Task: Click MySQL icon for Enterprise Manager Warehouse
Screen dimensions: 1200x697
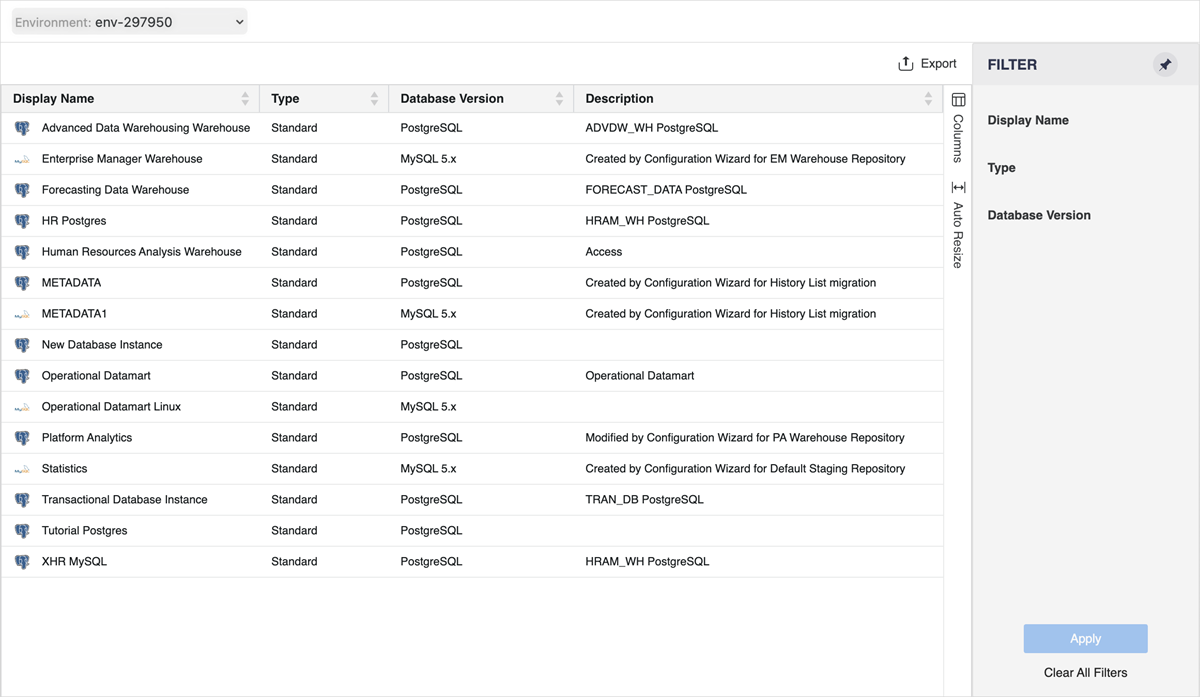Action: coord(22,159)
